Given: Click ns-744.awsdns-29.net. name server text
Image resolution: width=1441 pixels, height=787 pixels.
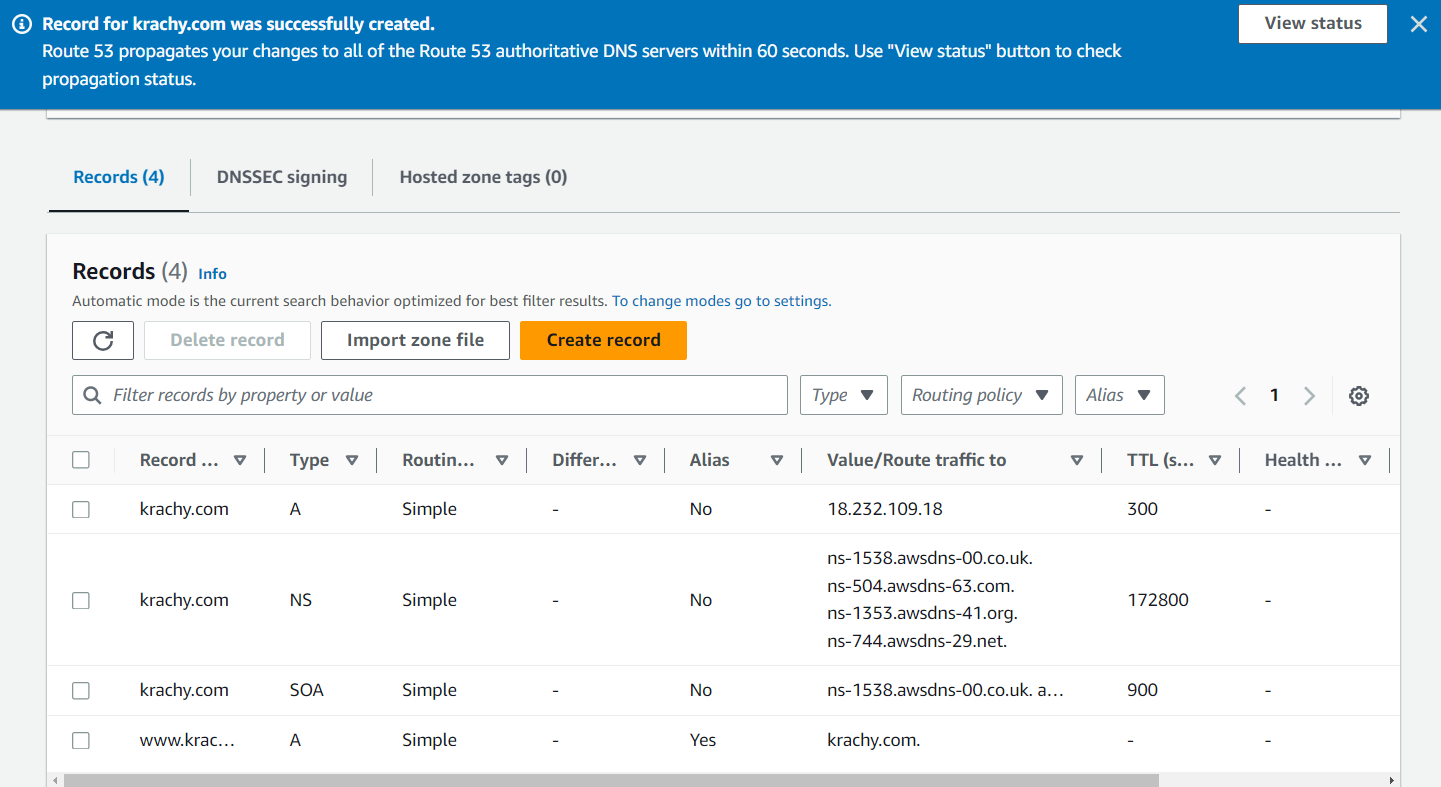Looking at the screenshot, I should coord(917,642).
